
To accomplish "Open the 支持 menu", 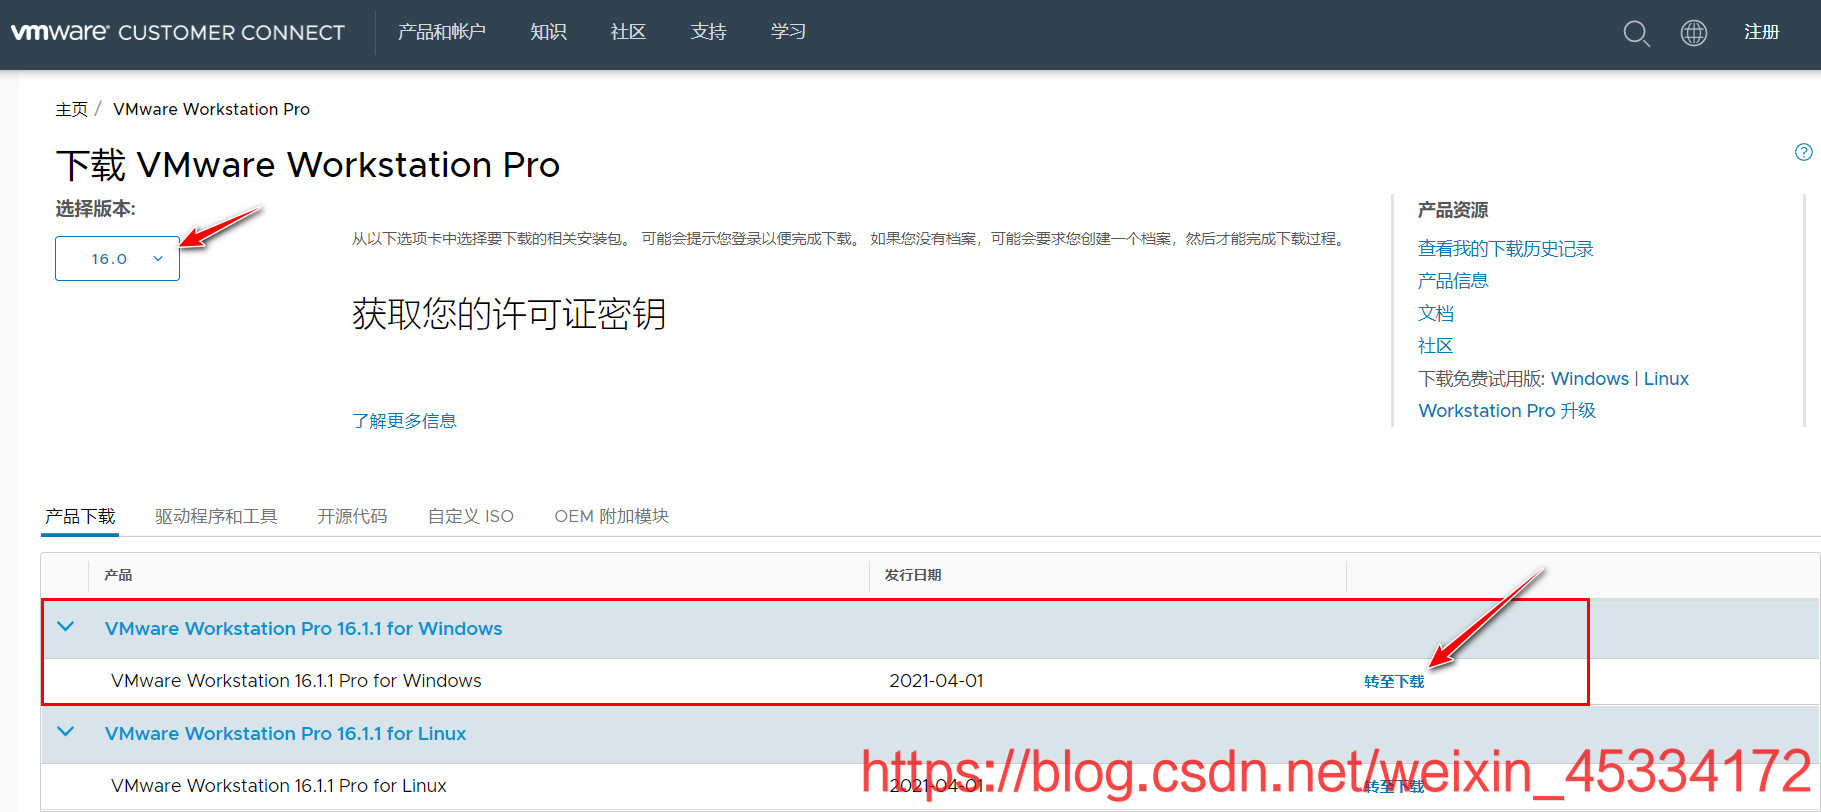I will (708, 32).
